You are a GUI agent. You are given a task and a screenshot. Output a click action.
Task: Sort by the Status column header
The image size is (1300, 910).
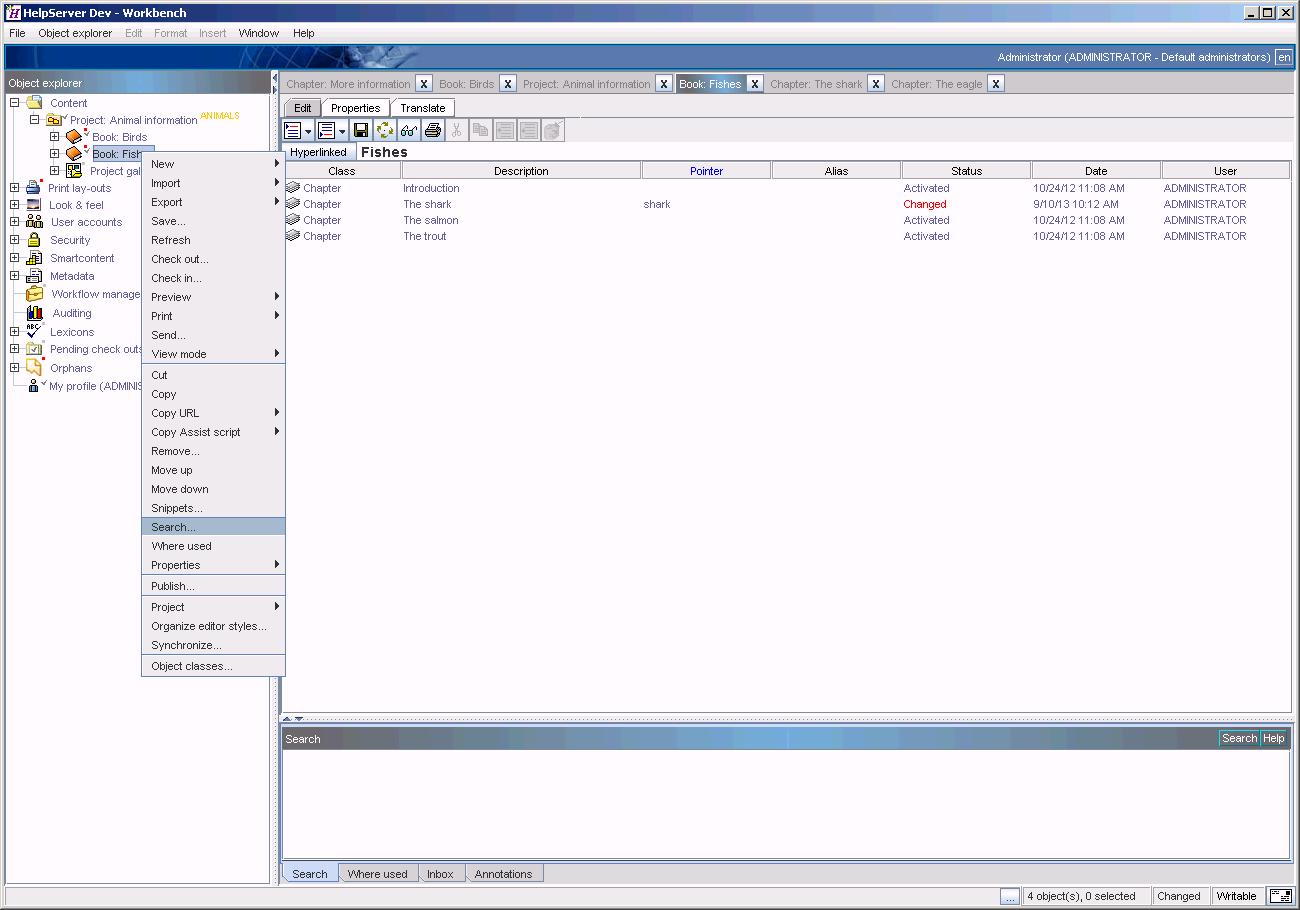coord(966,171)
